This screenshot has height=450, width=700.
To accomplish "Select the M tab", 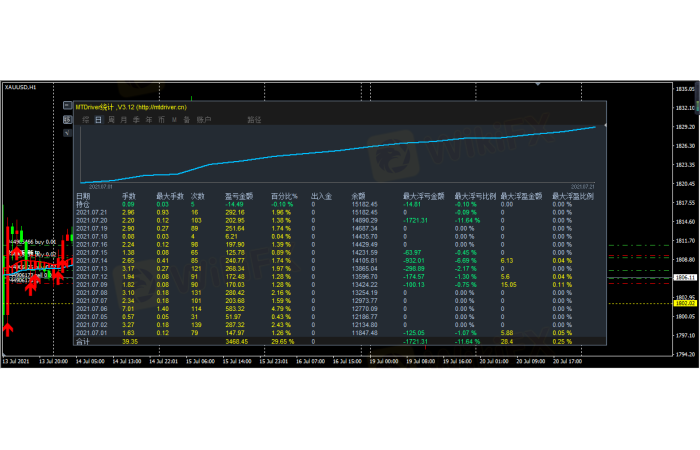I will coord(174,120).
